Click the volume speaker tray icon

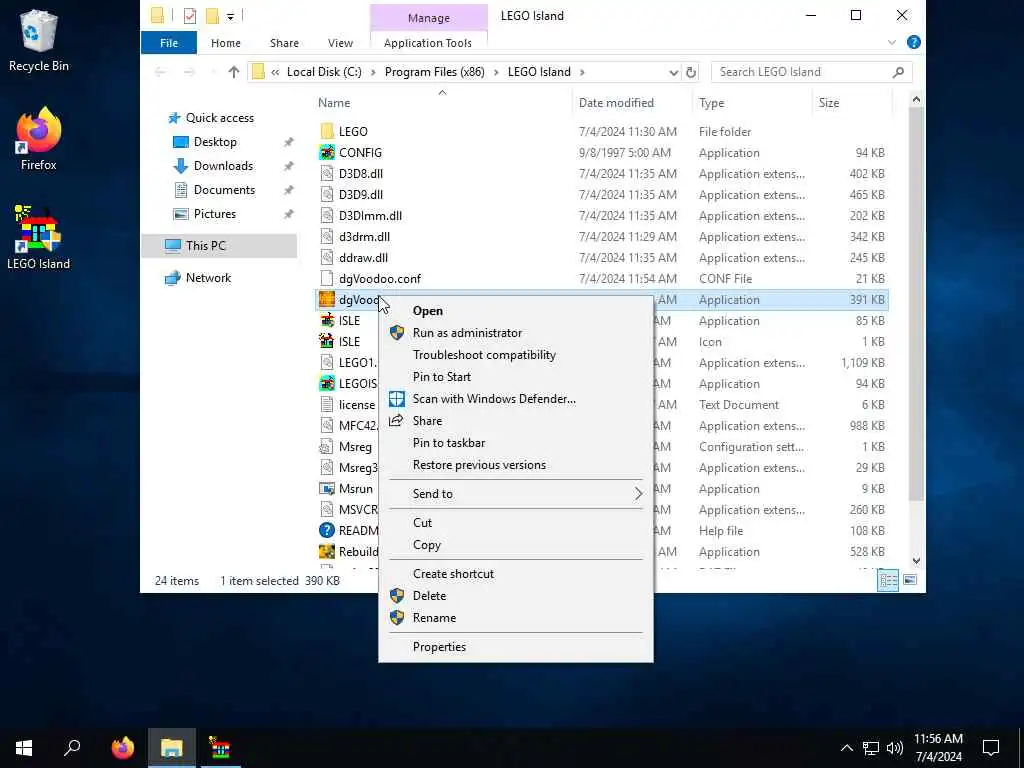tap(895, 748)
